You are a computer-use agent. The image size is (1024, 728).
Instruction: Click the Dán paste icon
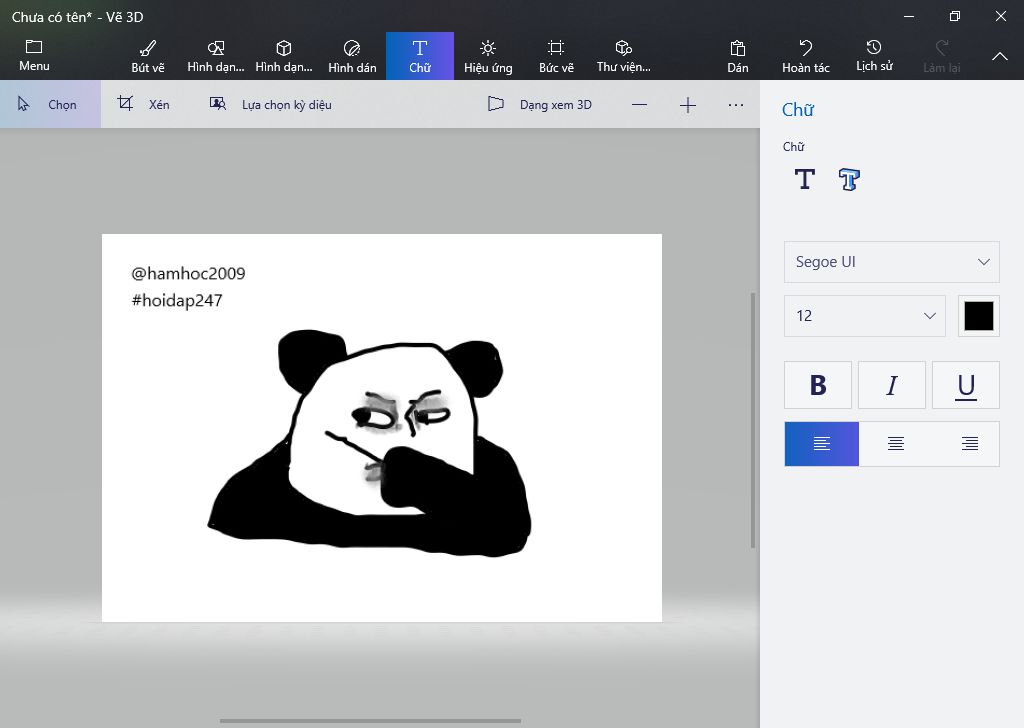pos(738,48)
